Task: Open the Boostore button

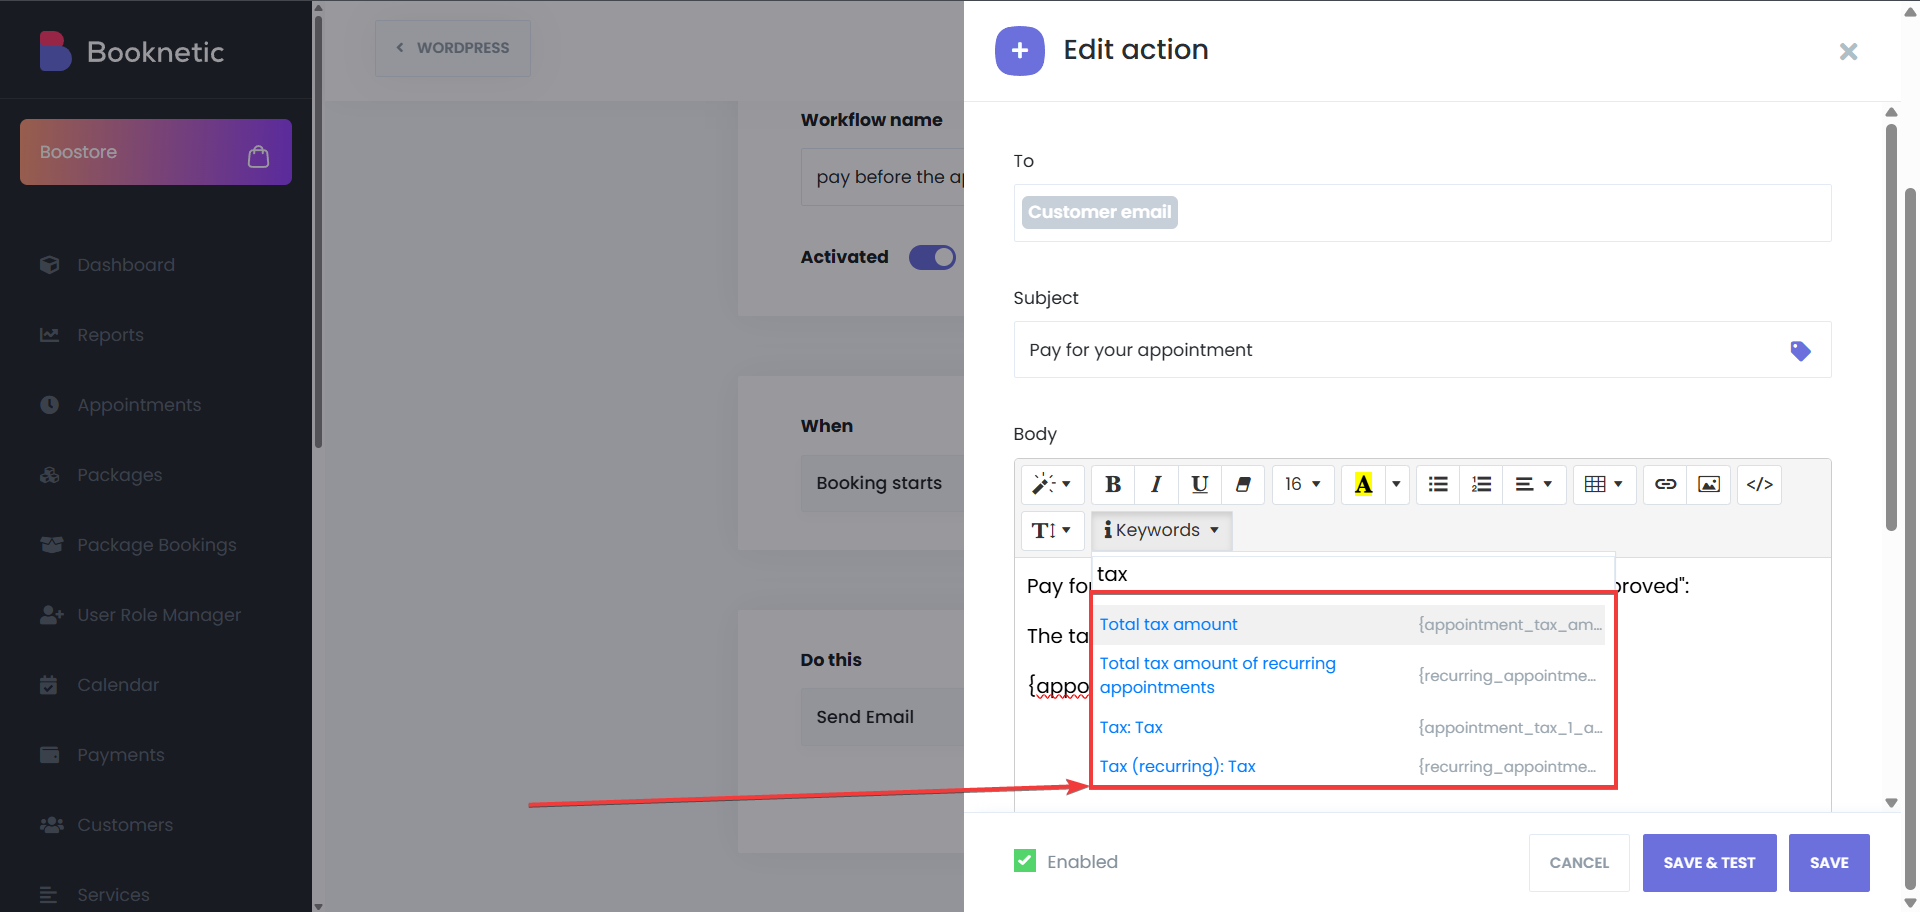Action: (x=156, y=152)
